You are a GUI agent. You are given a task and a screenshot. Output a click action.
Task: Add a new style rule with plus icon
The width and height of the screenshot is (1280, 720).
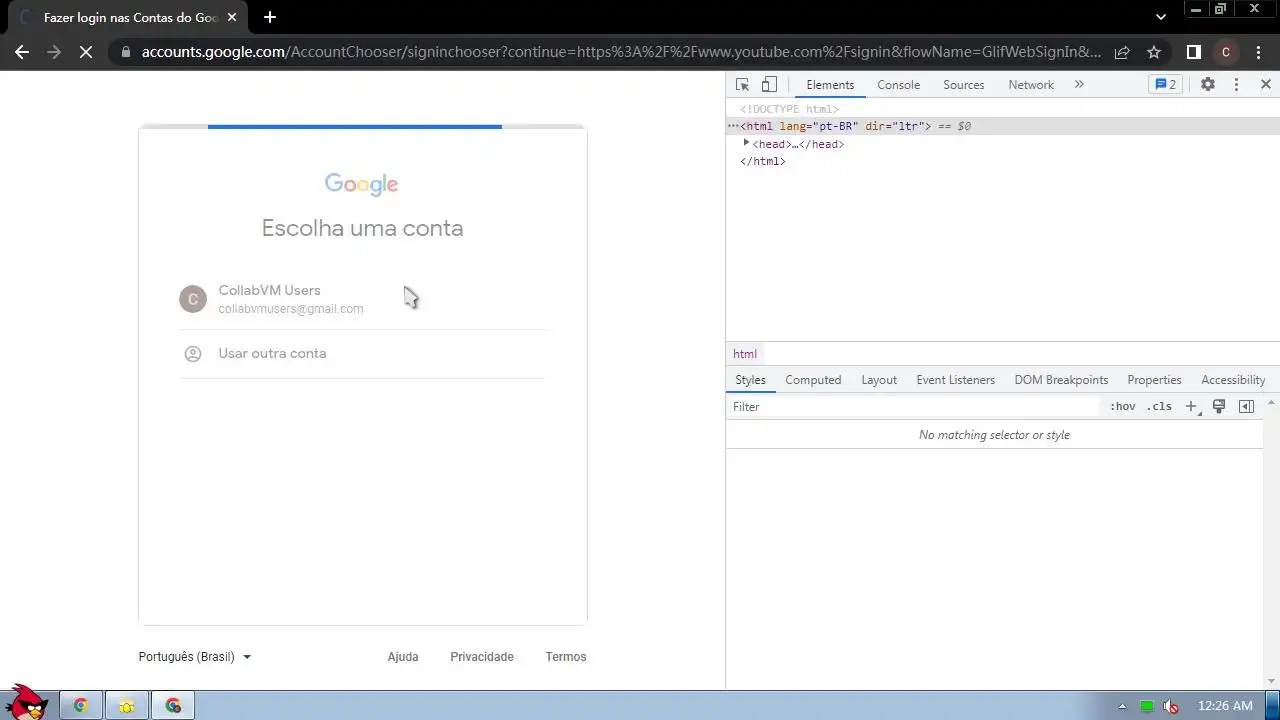coord(1191,407)
